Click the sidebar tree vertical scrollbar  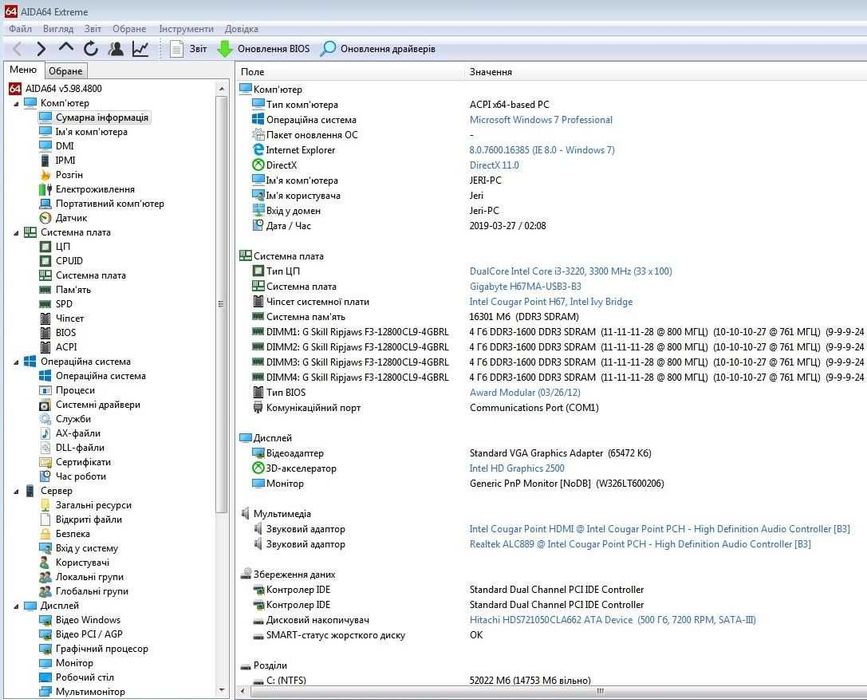click(221, 304)
